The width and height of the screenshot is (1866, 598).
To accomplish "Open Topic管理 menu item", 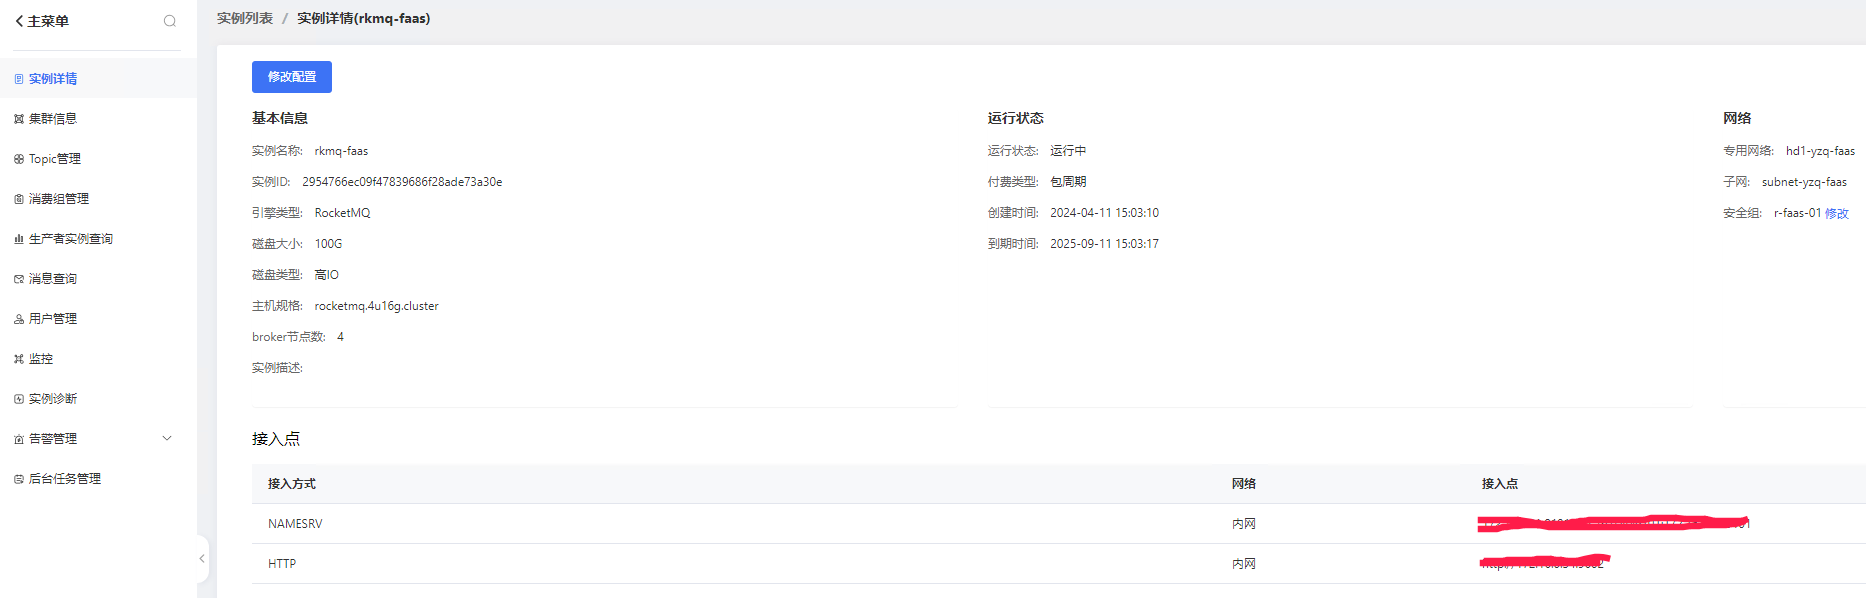I will 98,158.
